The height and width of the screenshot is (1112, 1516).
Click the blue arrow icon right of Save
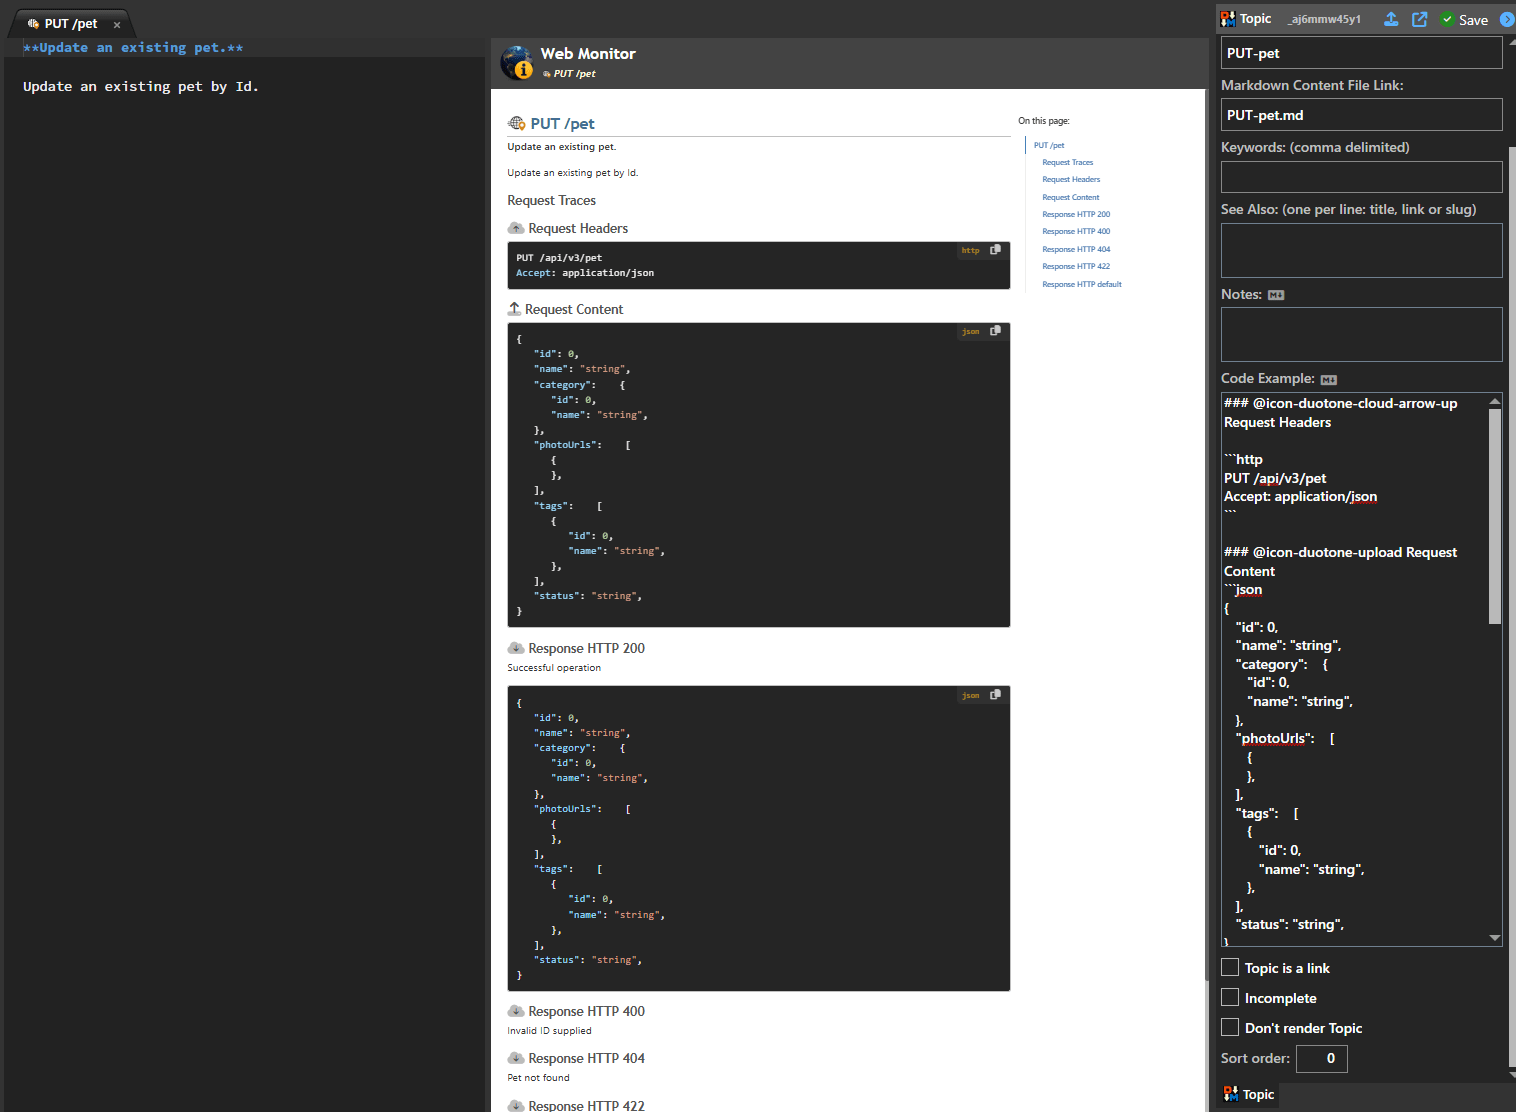click(1508, 19)
